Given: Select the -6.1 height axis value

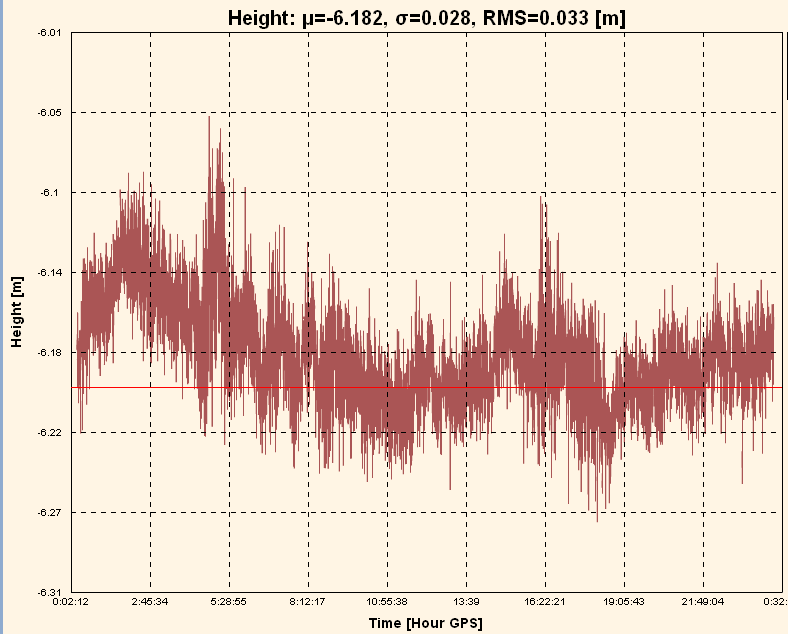Looking at the screenshot, I should click(x=52, y=193).
